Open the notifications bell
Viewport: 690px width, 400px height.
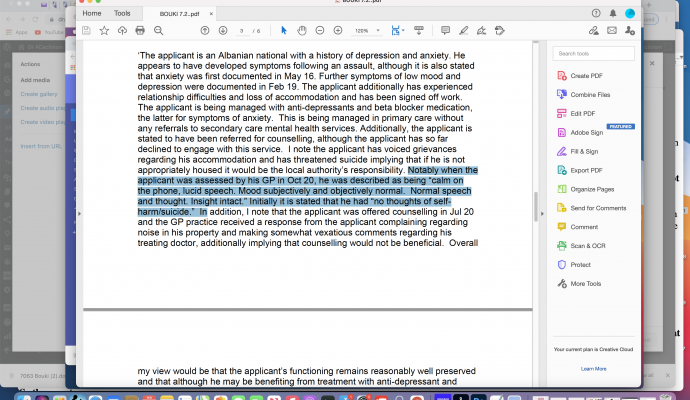(612, 13)
